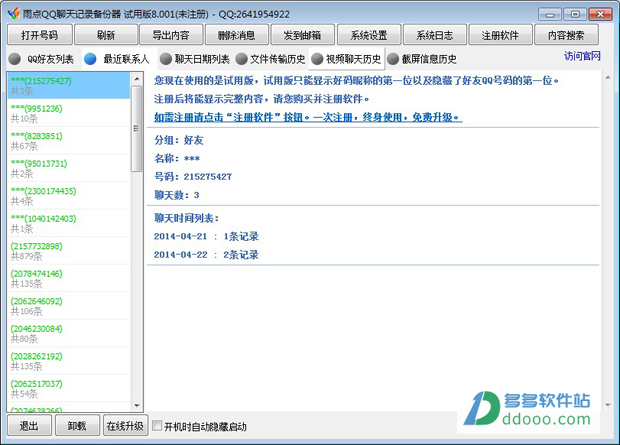Switch to 聊天日期列表 view

pyautogui.click(x=195, y=59)
